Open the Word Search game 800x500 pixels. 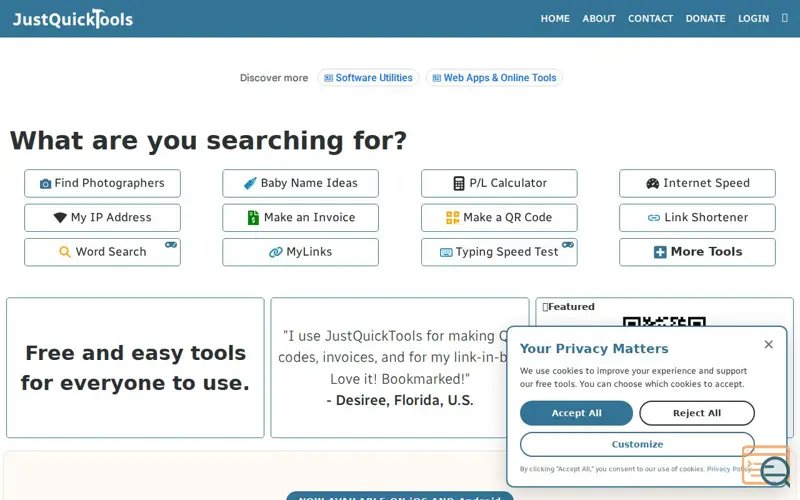(x=102, y=252)
